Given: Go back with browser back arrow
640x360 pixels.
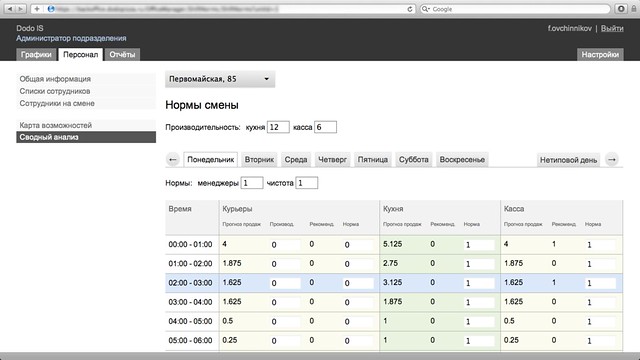Looking at the screenshot, I should coord(10,9).
